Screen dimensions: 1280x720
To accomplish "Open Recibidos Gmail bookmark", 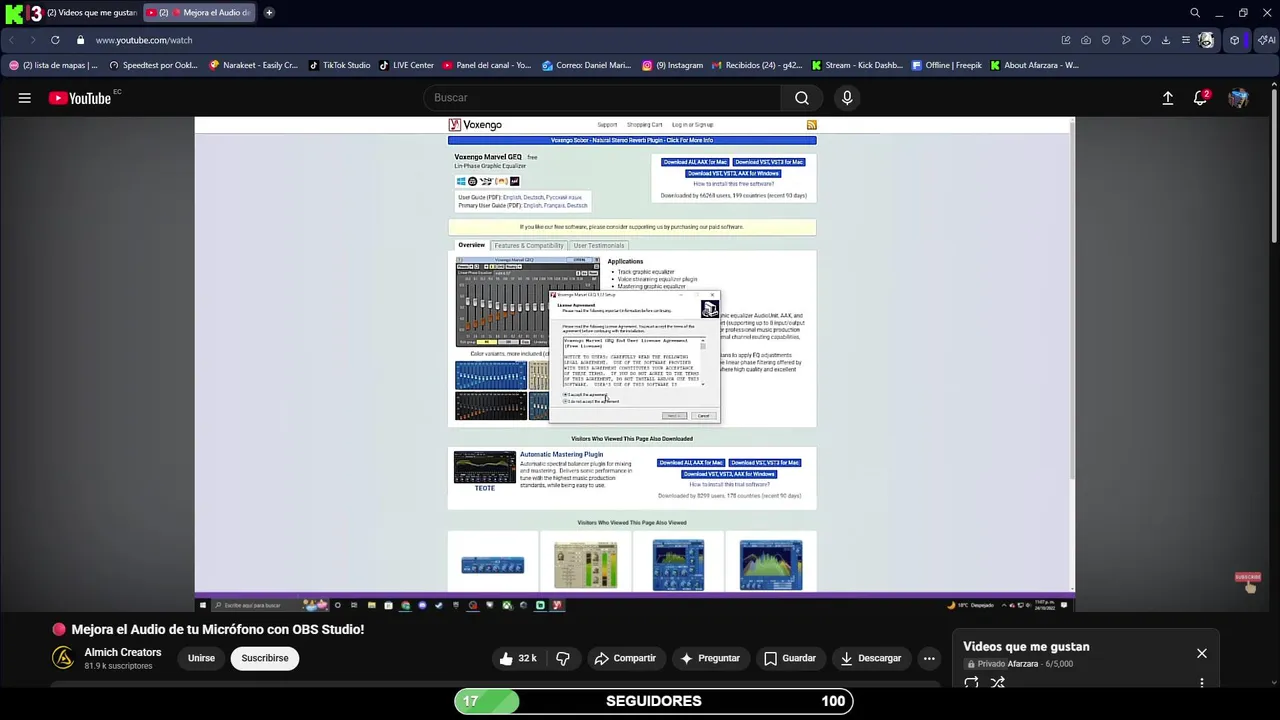I will (757, 65).
